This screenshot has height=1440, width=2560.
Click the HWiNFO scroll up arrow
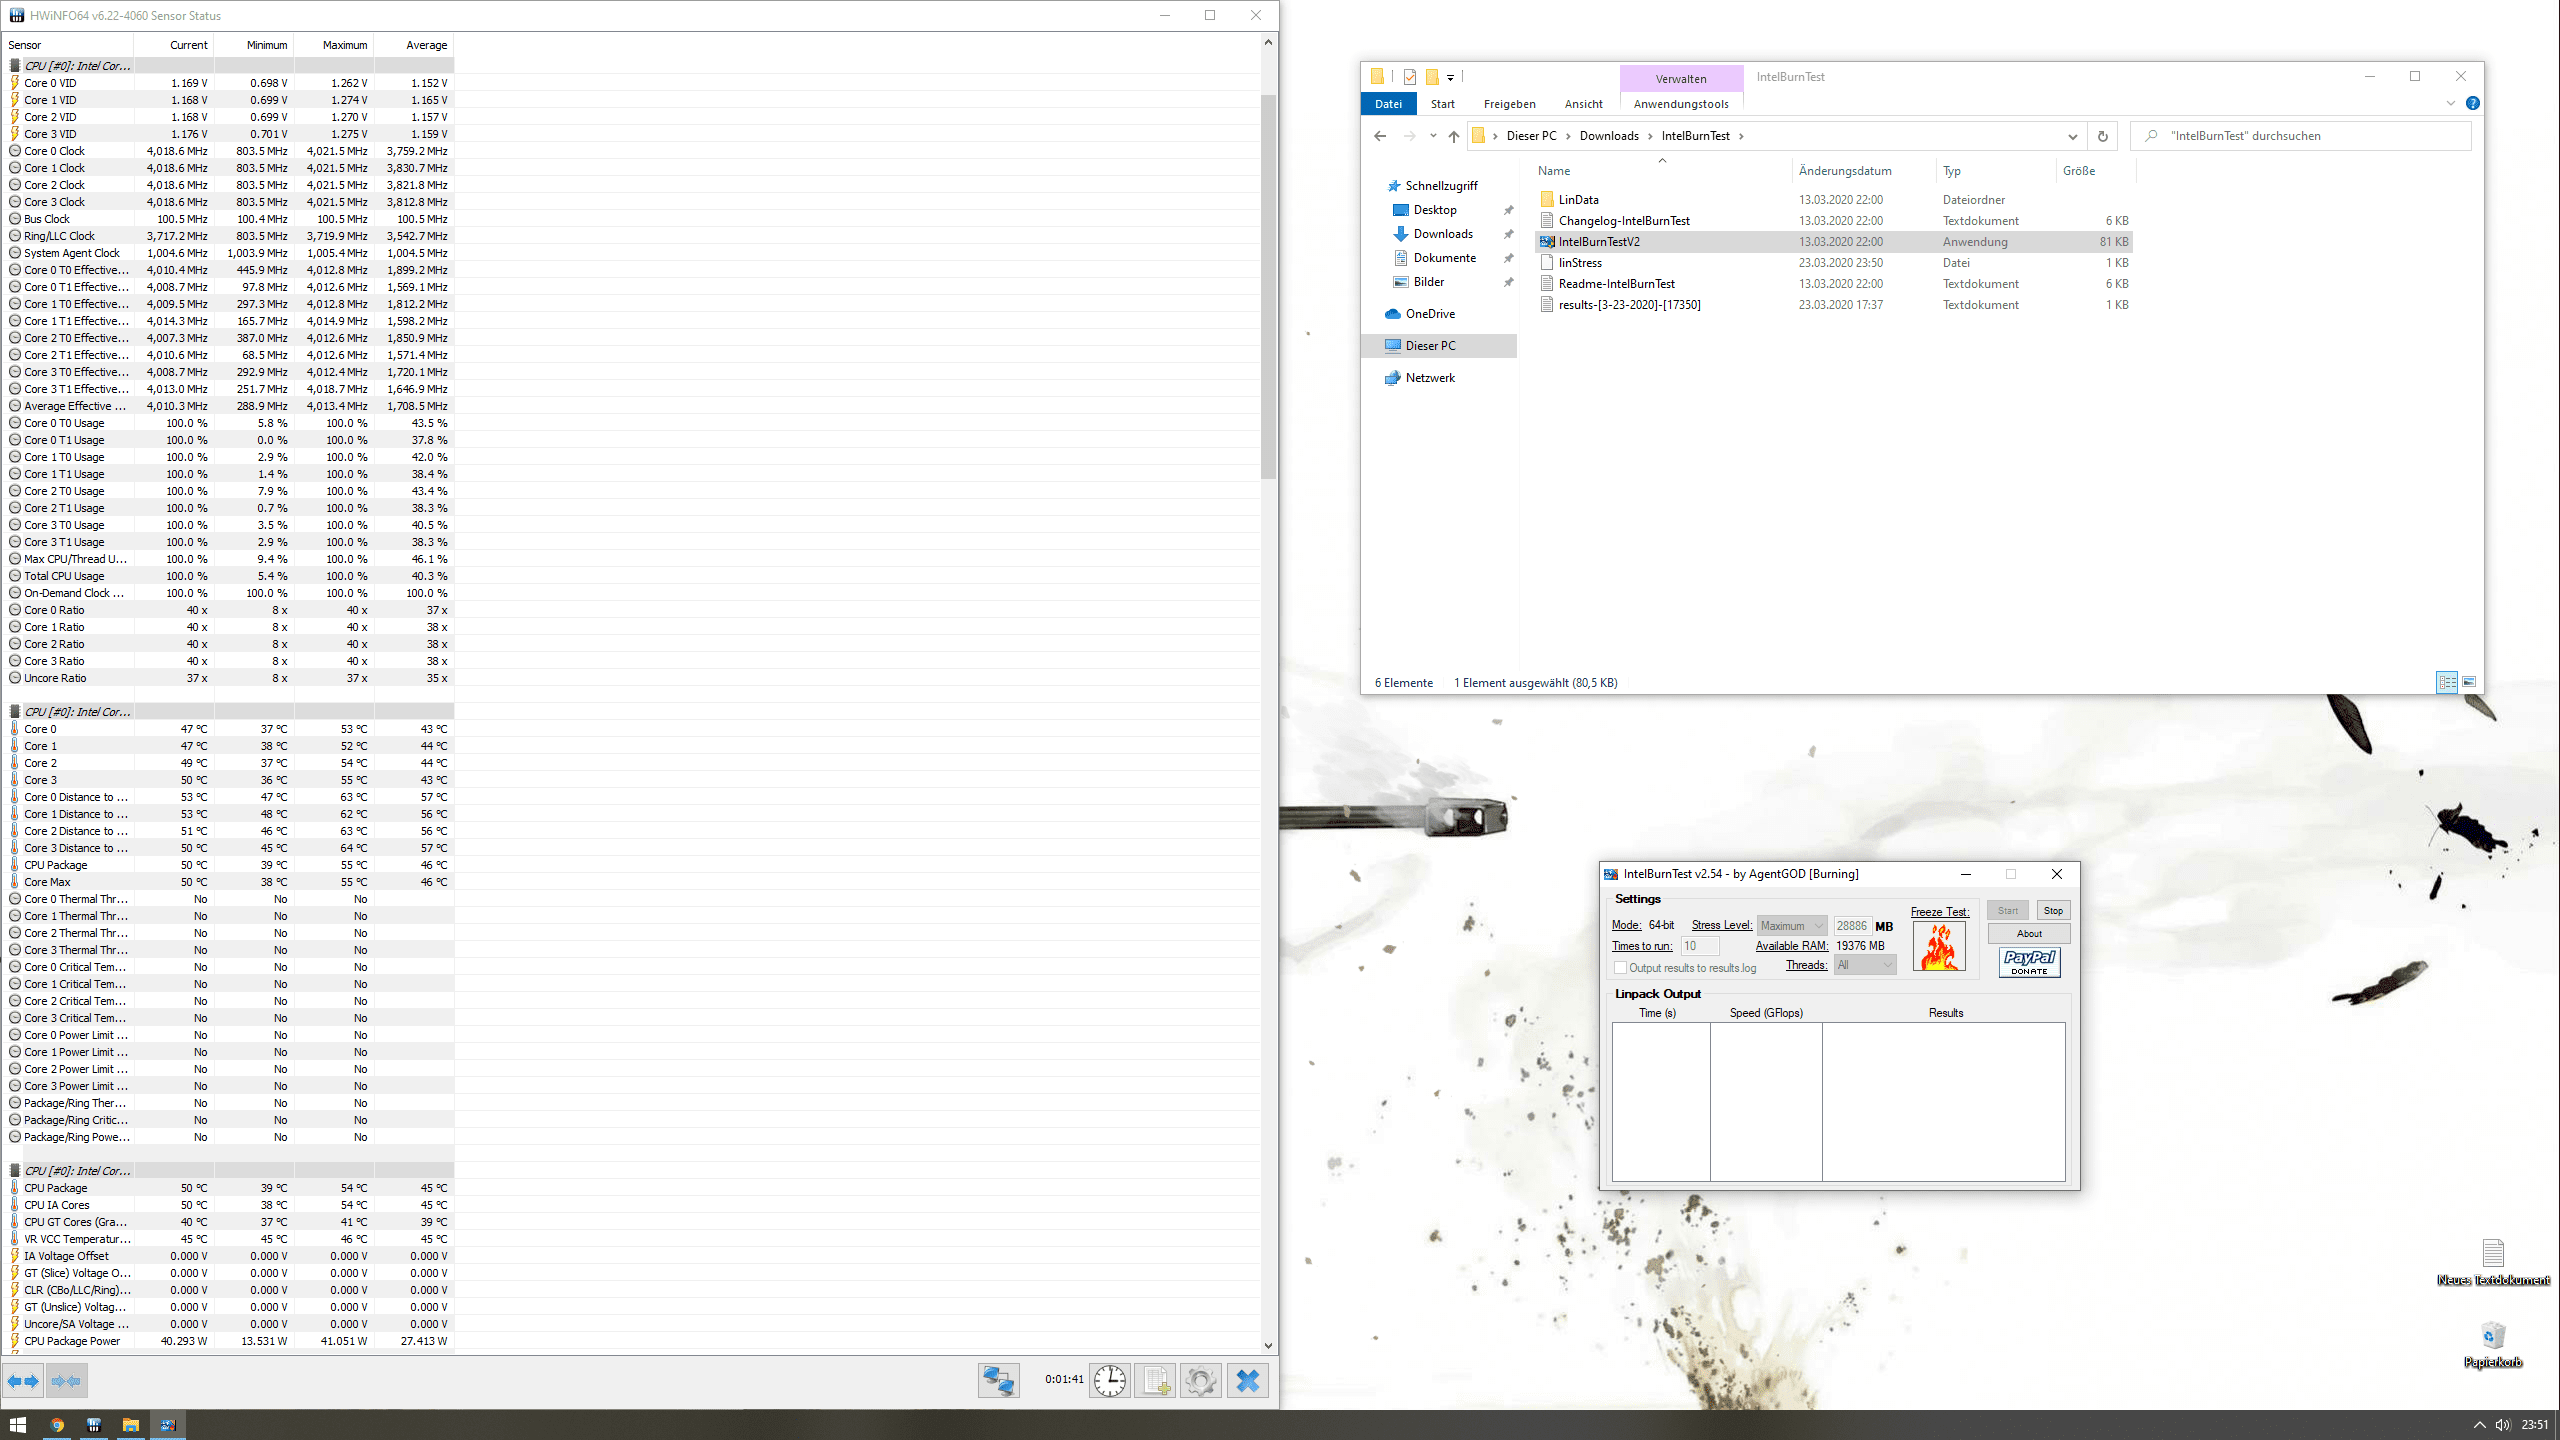[1268, 42]
